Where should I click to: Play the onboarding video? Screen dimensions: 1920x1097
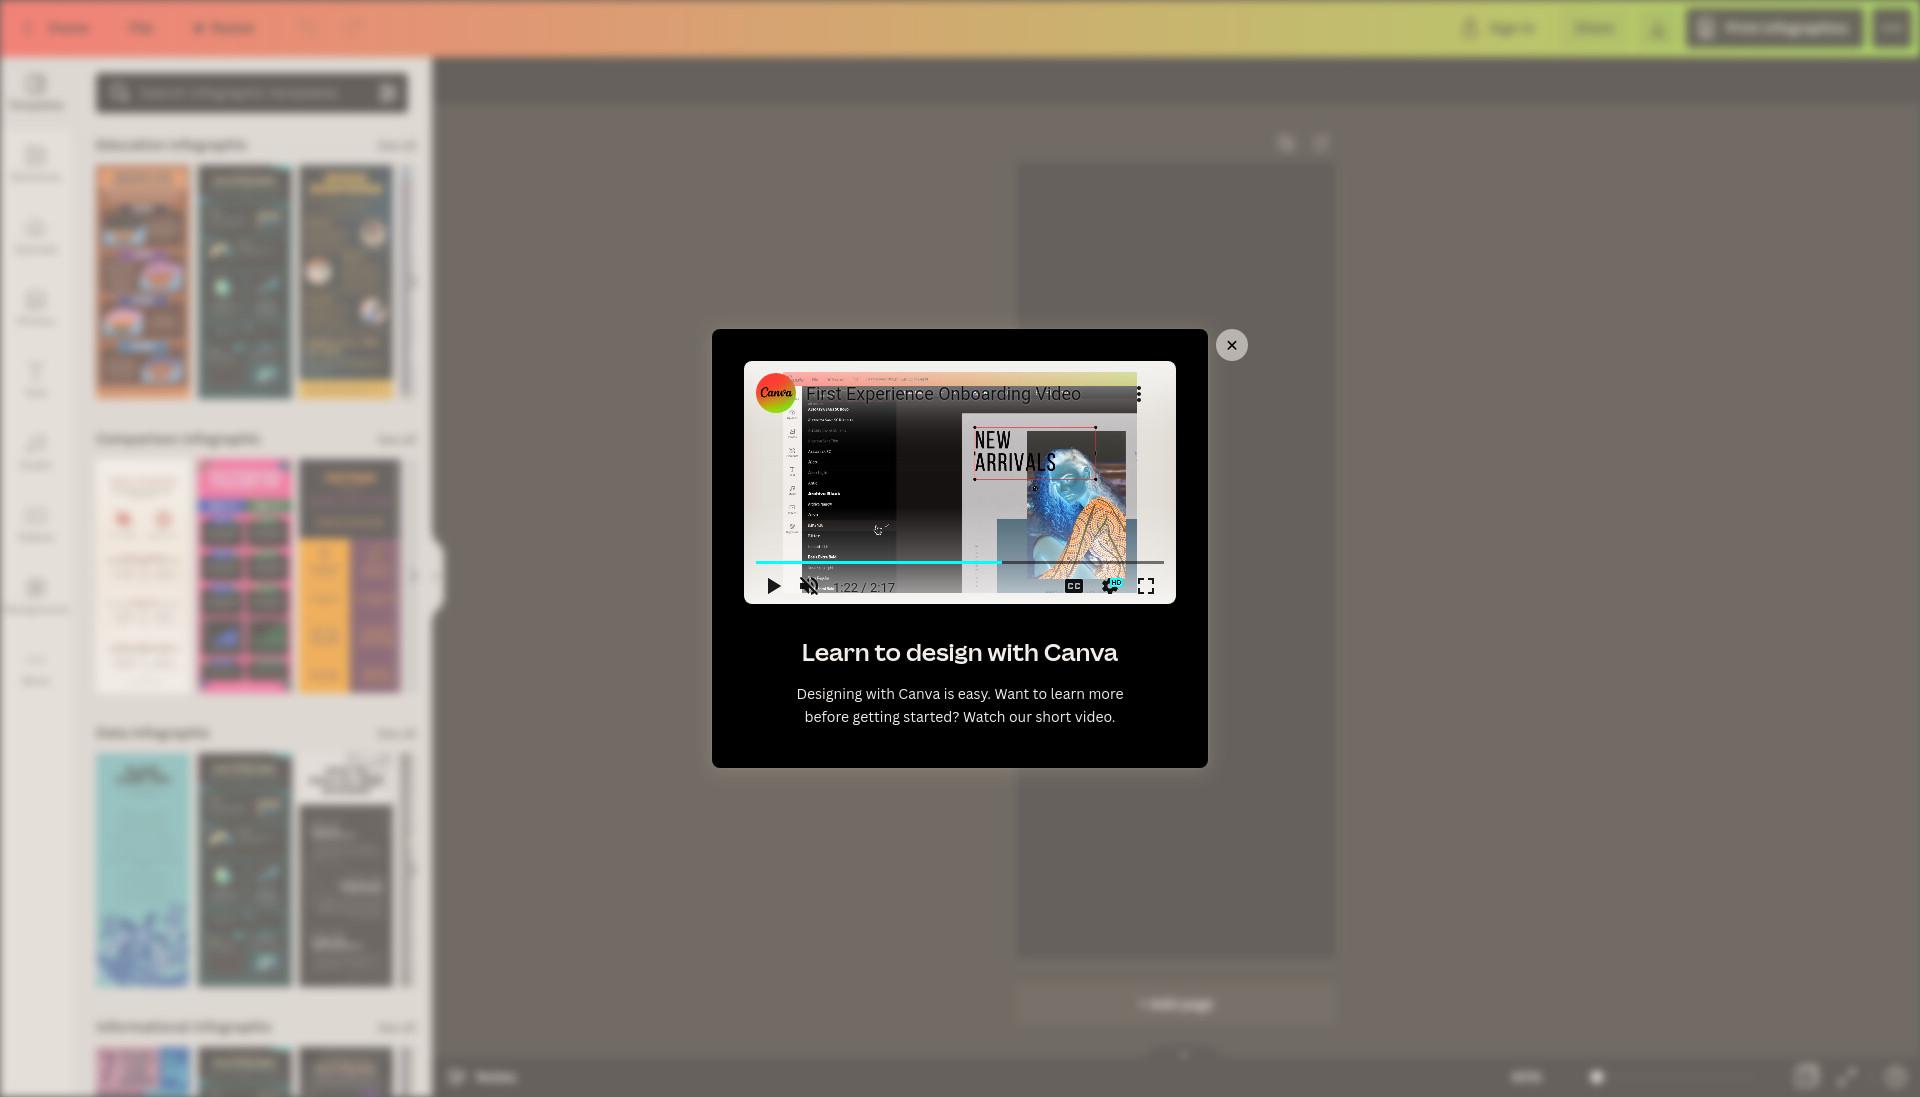tap(773, 586)
